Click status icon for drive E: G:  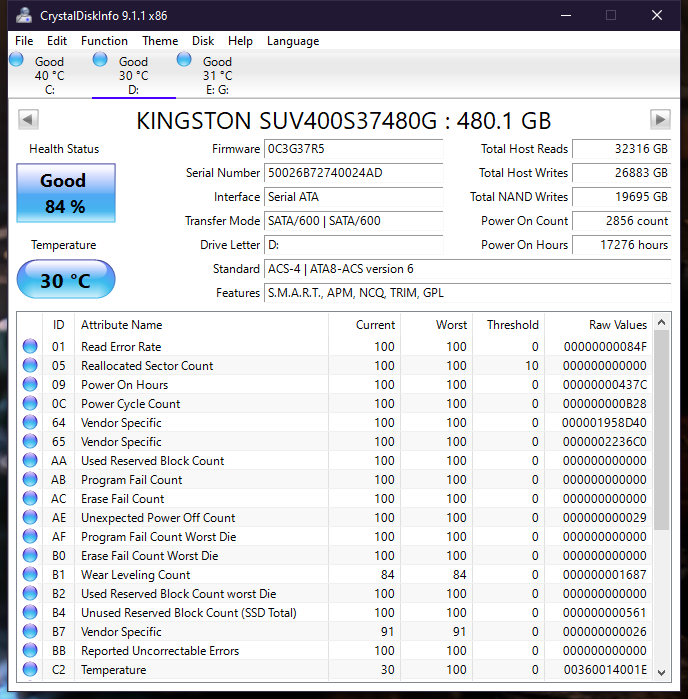tap(184, 59)
